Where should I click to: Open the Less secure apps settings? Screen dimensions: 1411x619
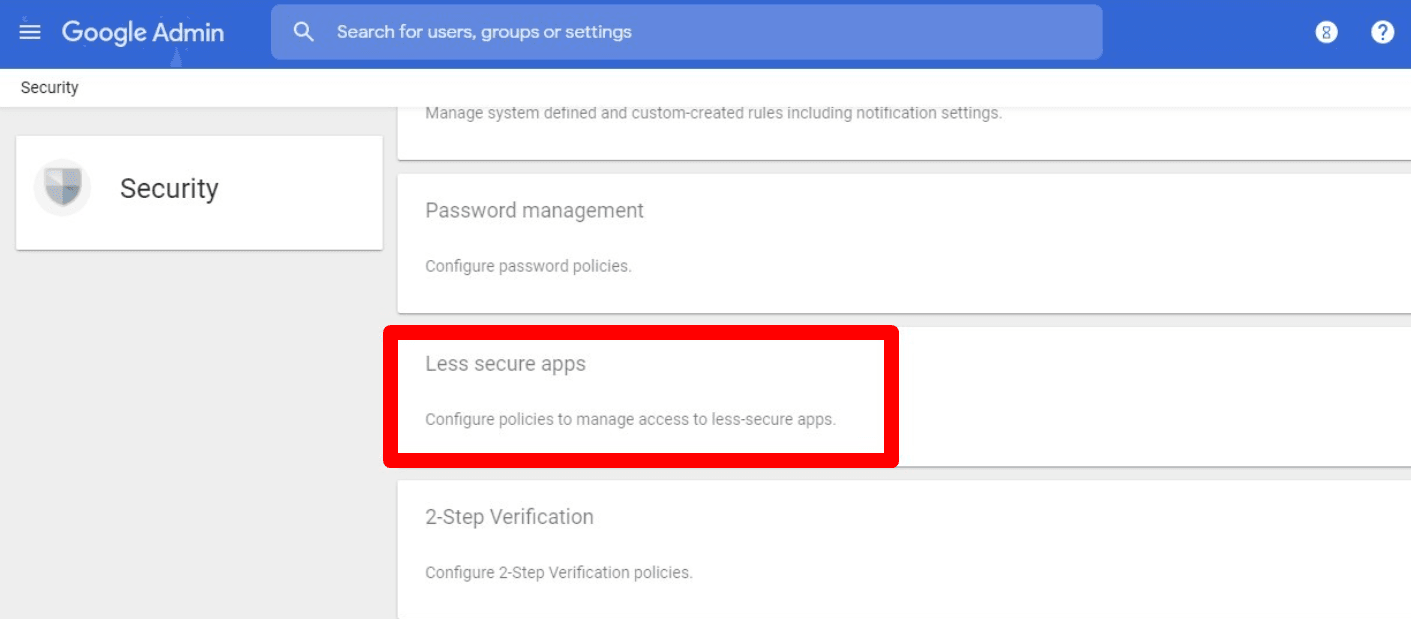pyautogui.click(x=505, y=363)
